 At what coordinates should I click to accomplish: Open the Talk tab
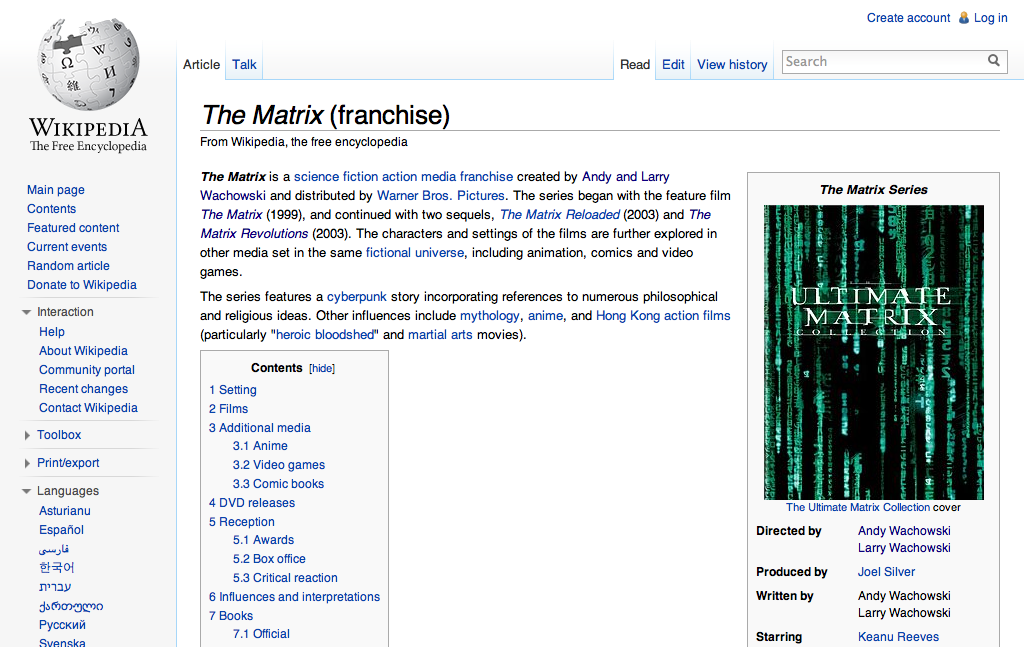point(244,65)
